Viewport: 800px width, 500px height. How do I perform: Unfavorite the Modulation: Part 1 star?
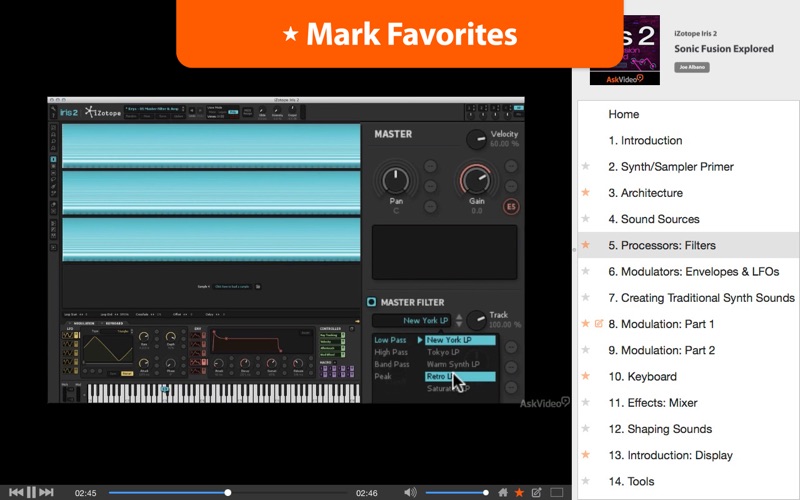point(586,323)
